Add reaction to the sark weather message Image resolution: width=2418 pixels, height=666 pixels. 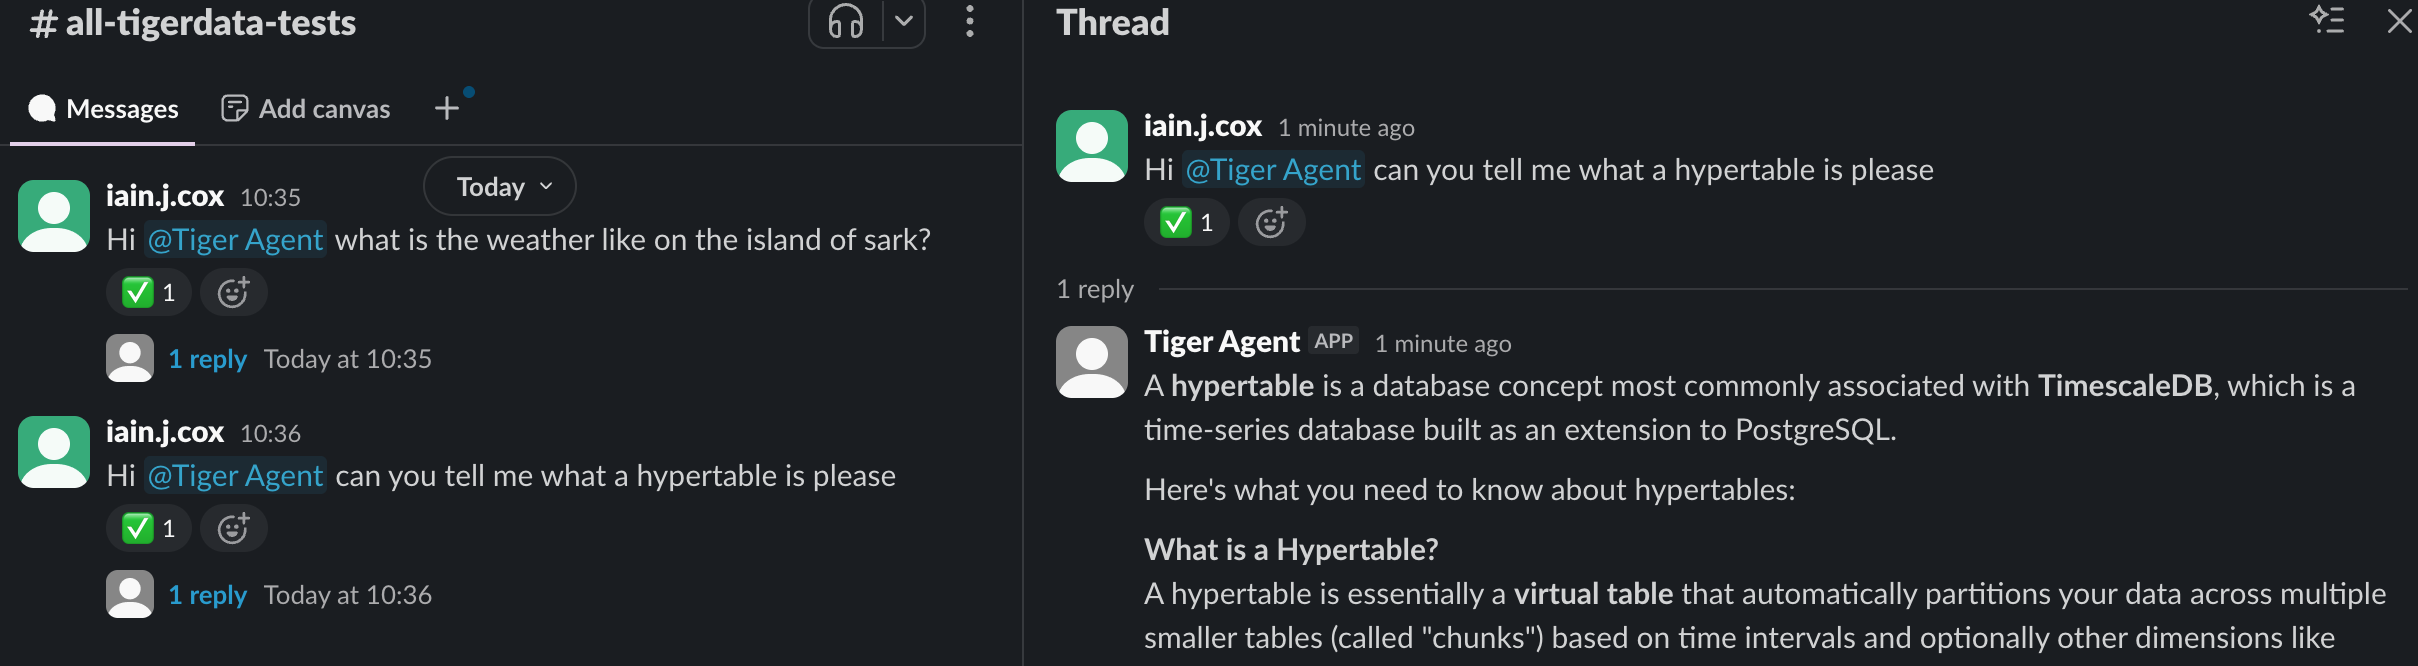(x=233, y=293)
